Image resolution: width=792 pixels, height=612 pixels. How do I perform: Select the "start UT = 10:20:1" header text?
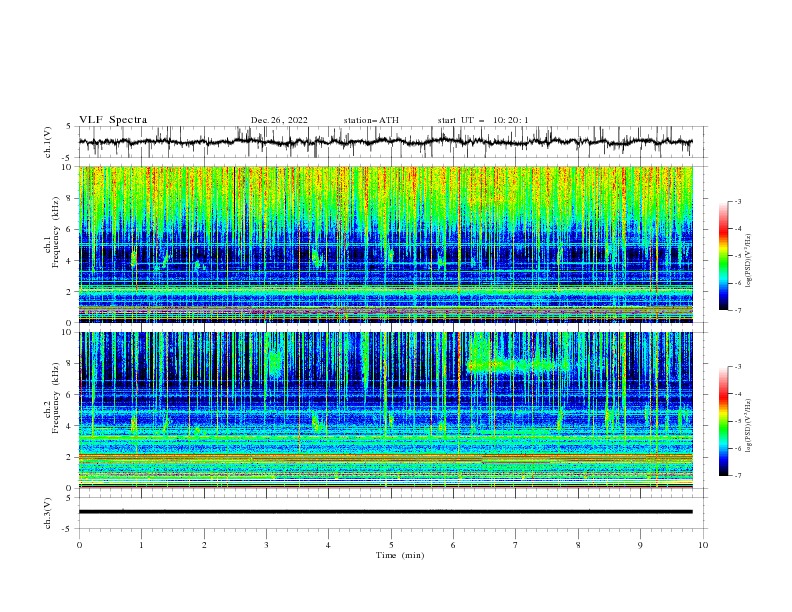point(483,120)
